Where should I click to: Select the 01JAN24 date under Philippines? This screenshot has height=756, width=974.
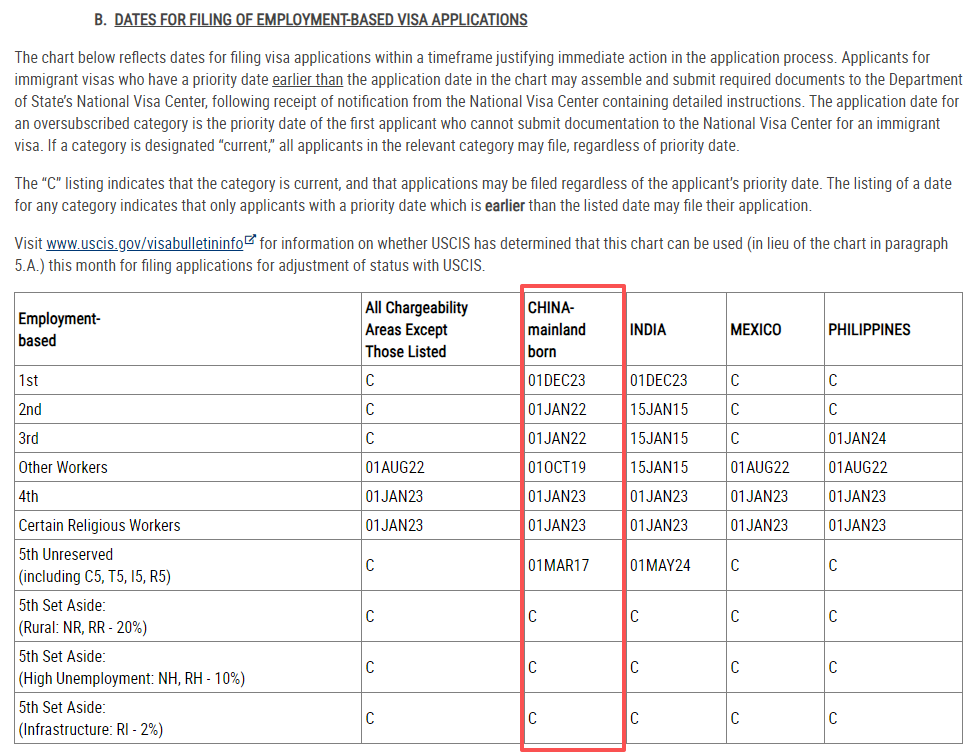[856, 438]
